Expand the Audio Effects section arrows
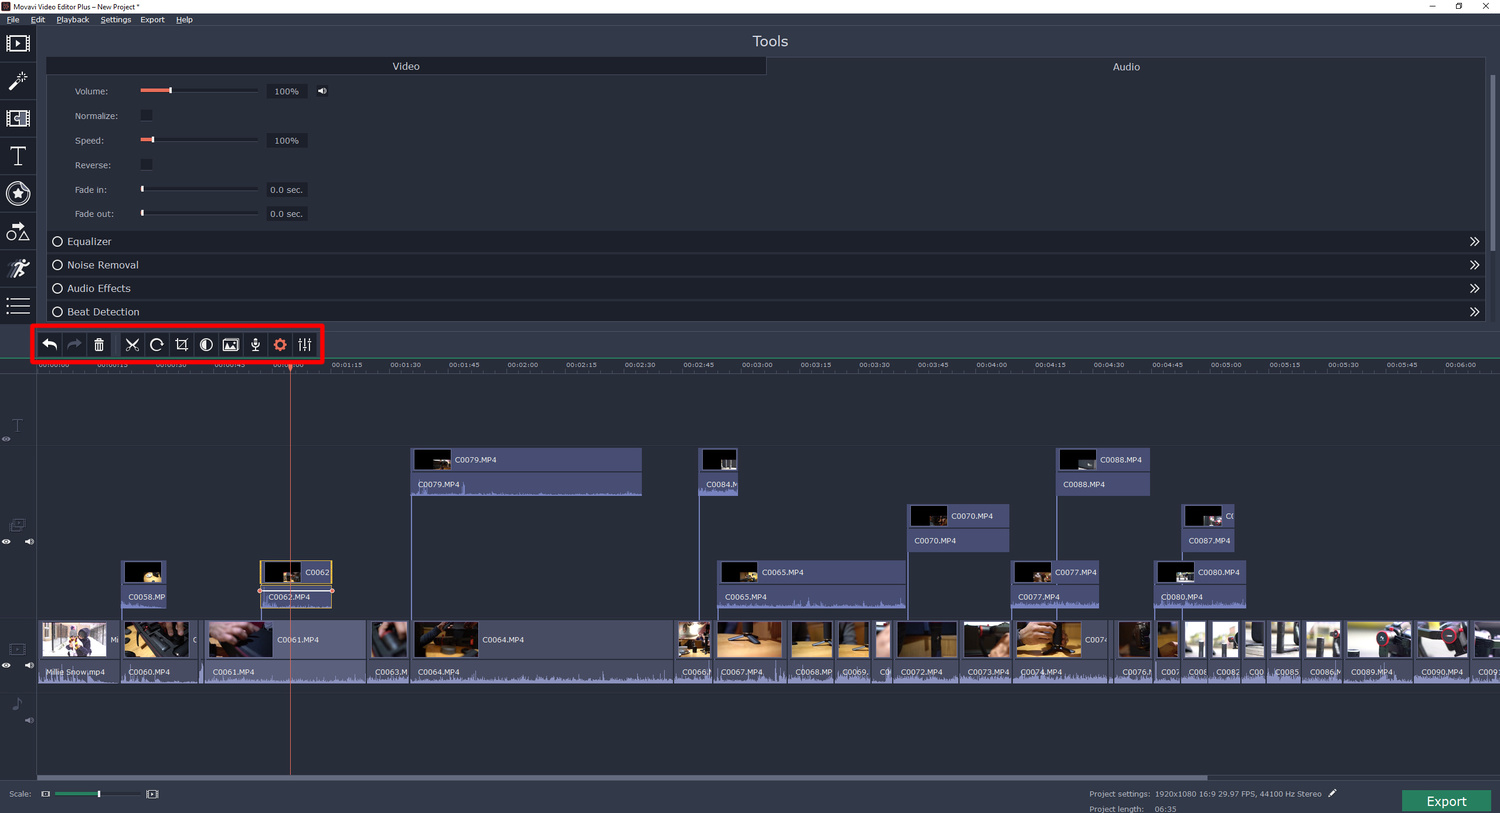1500x813 pixels. click(x=1474, y=288)
